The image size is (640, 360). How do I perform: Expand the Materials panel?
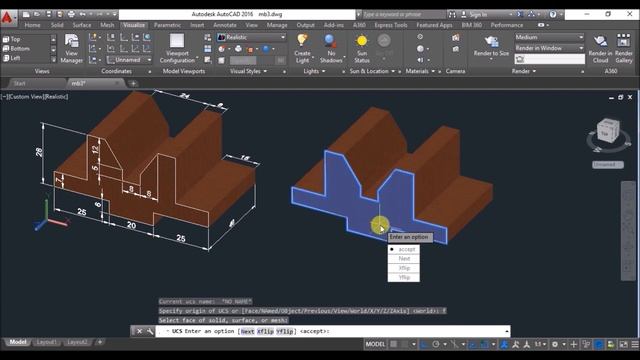pos(420,71)
